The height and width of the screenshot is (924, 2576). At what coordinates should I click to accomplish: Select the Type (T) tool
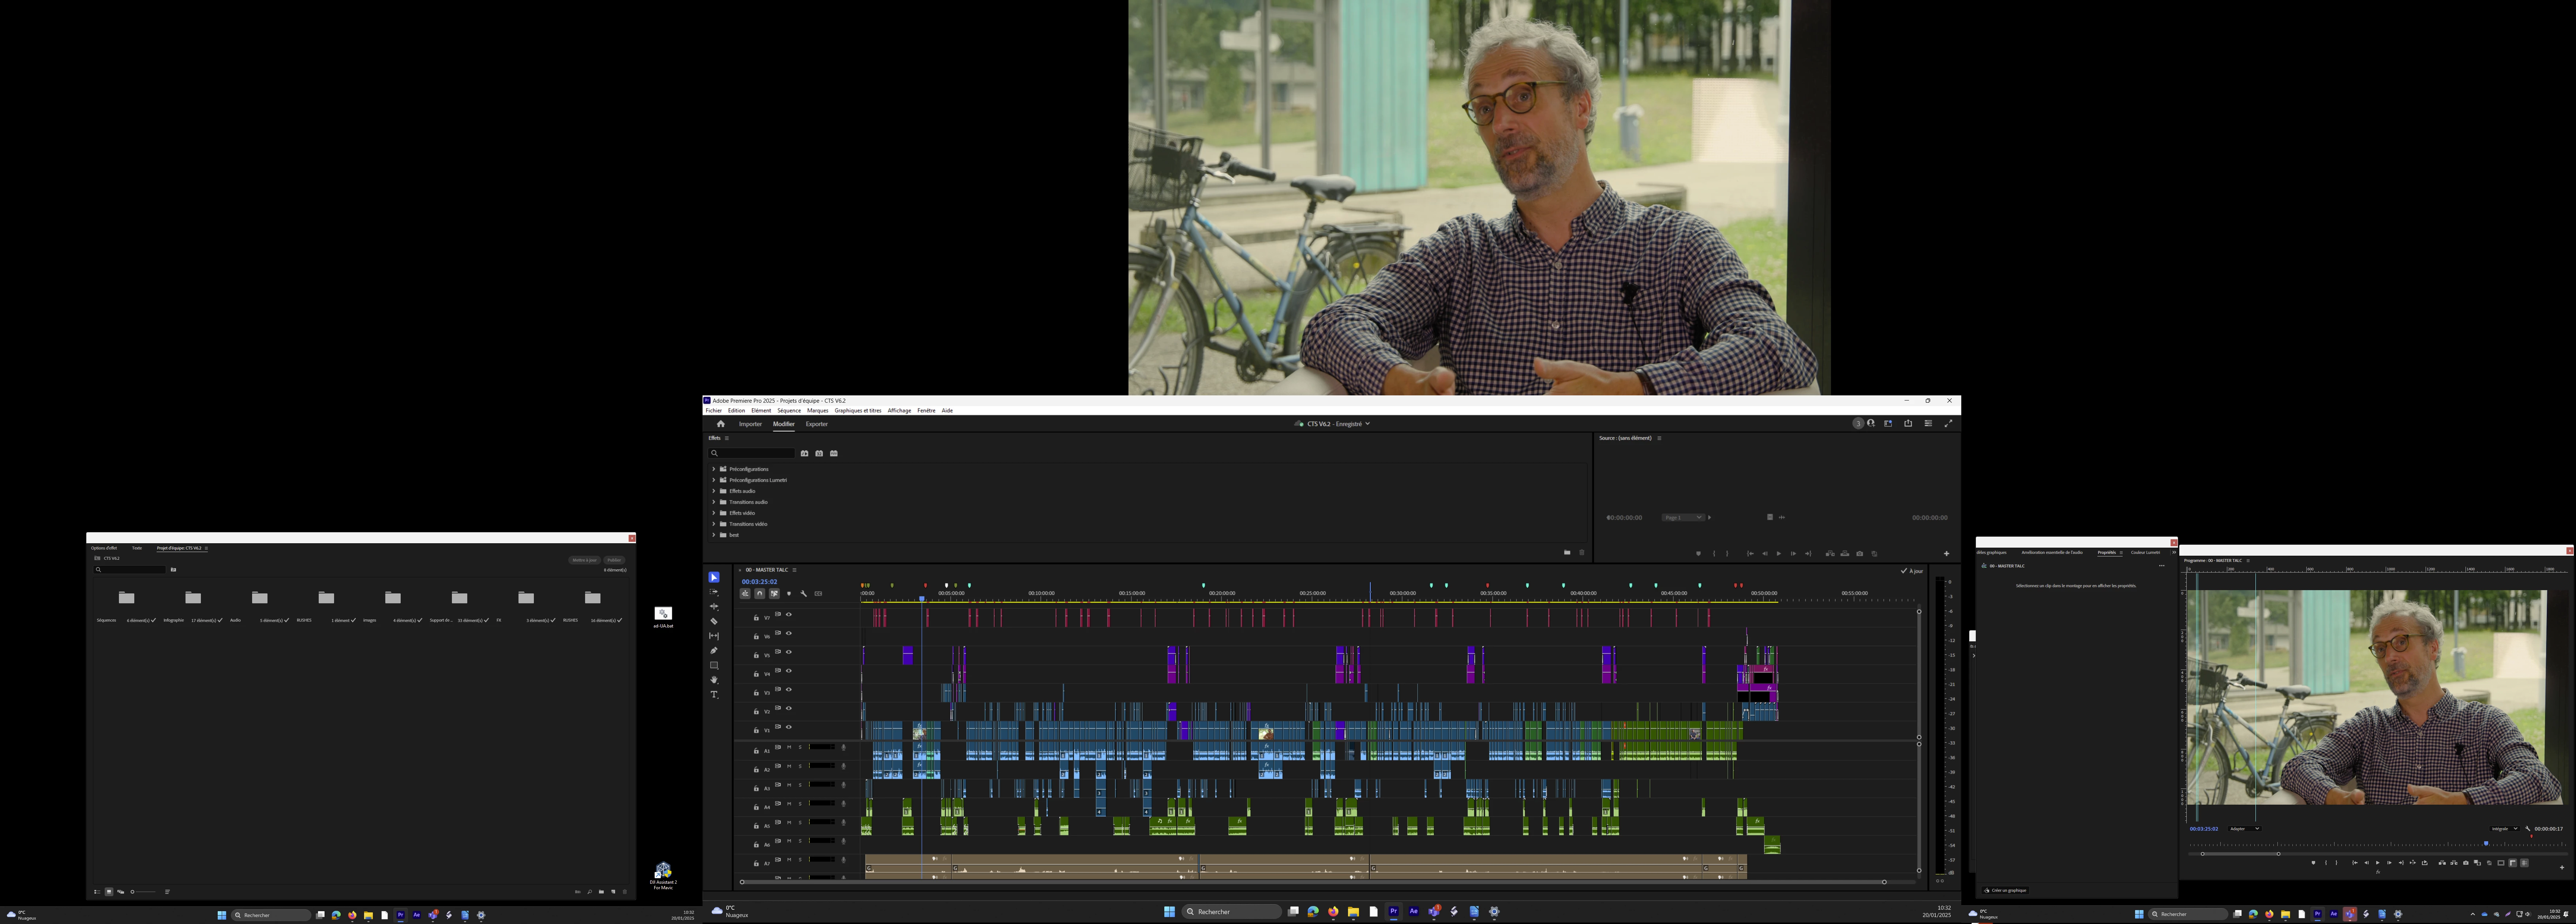click(x=714, y=695)
